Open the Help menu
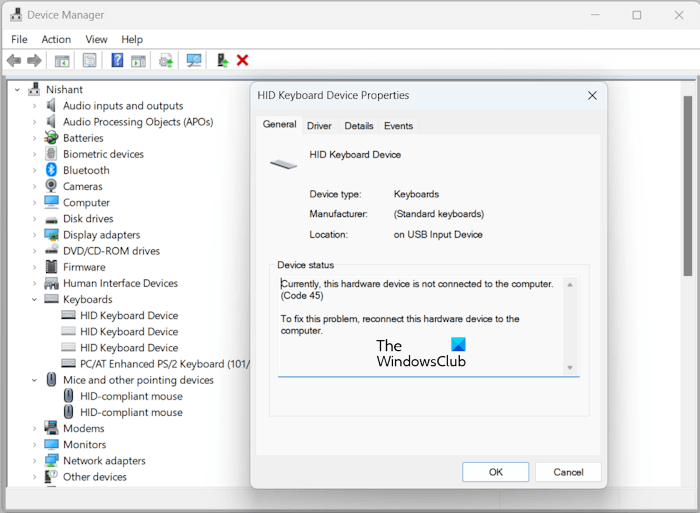 (x=132, y=39)
